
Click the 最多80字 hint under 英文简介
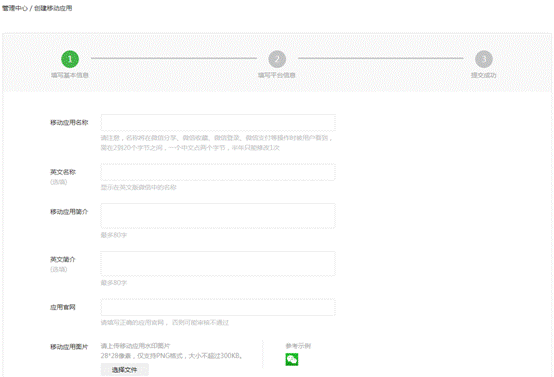[114, 283]
